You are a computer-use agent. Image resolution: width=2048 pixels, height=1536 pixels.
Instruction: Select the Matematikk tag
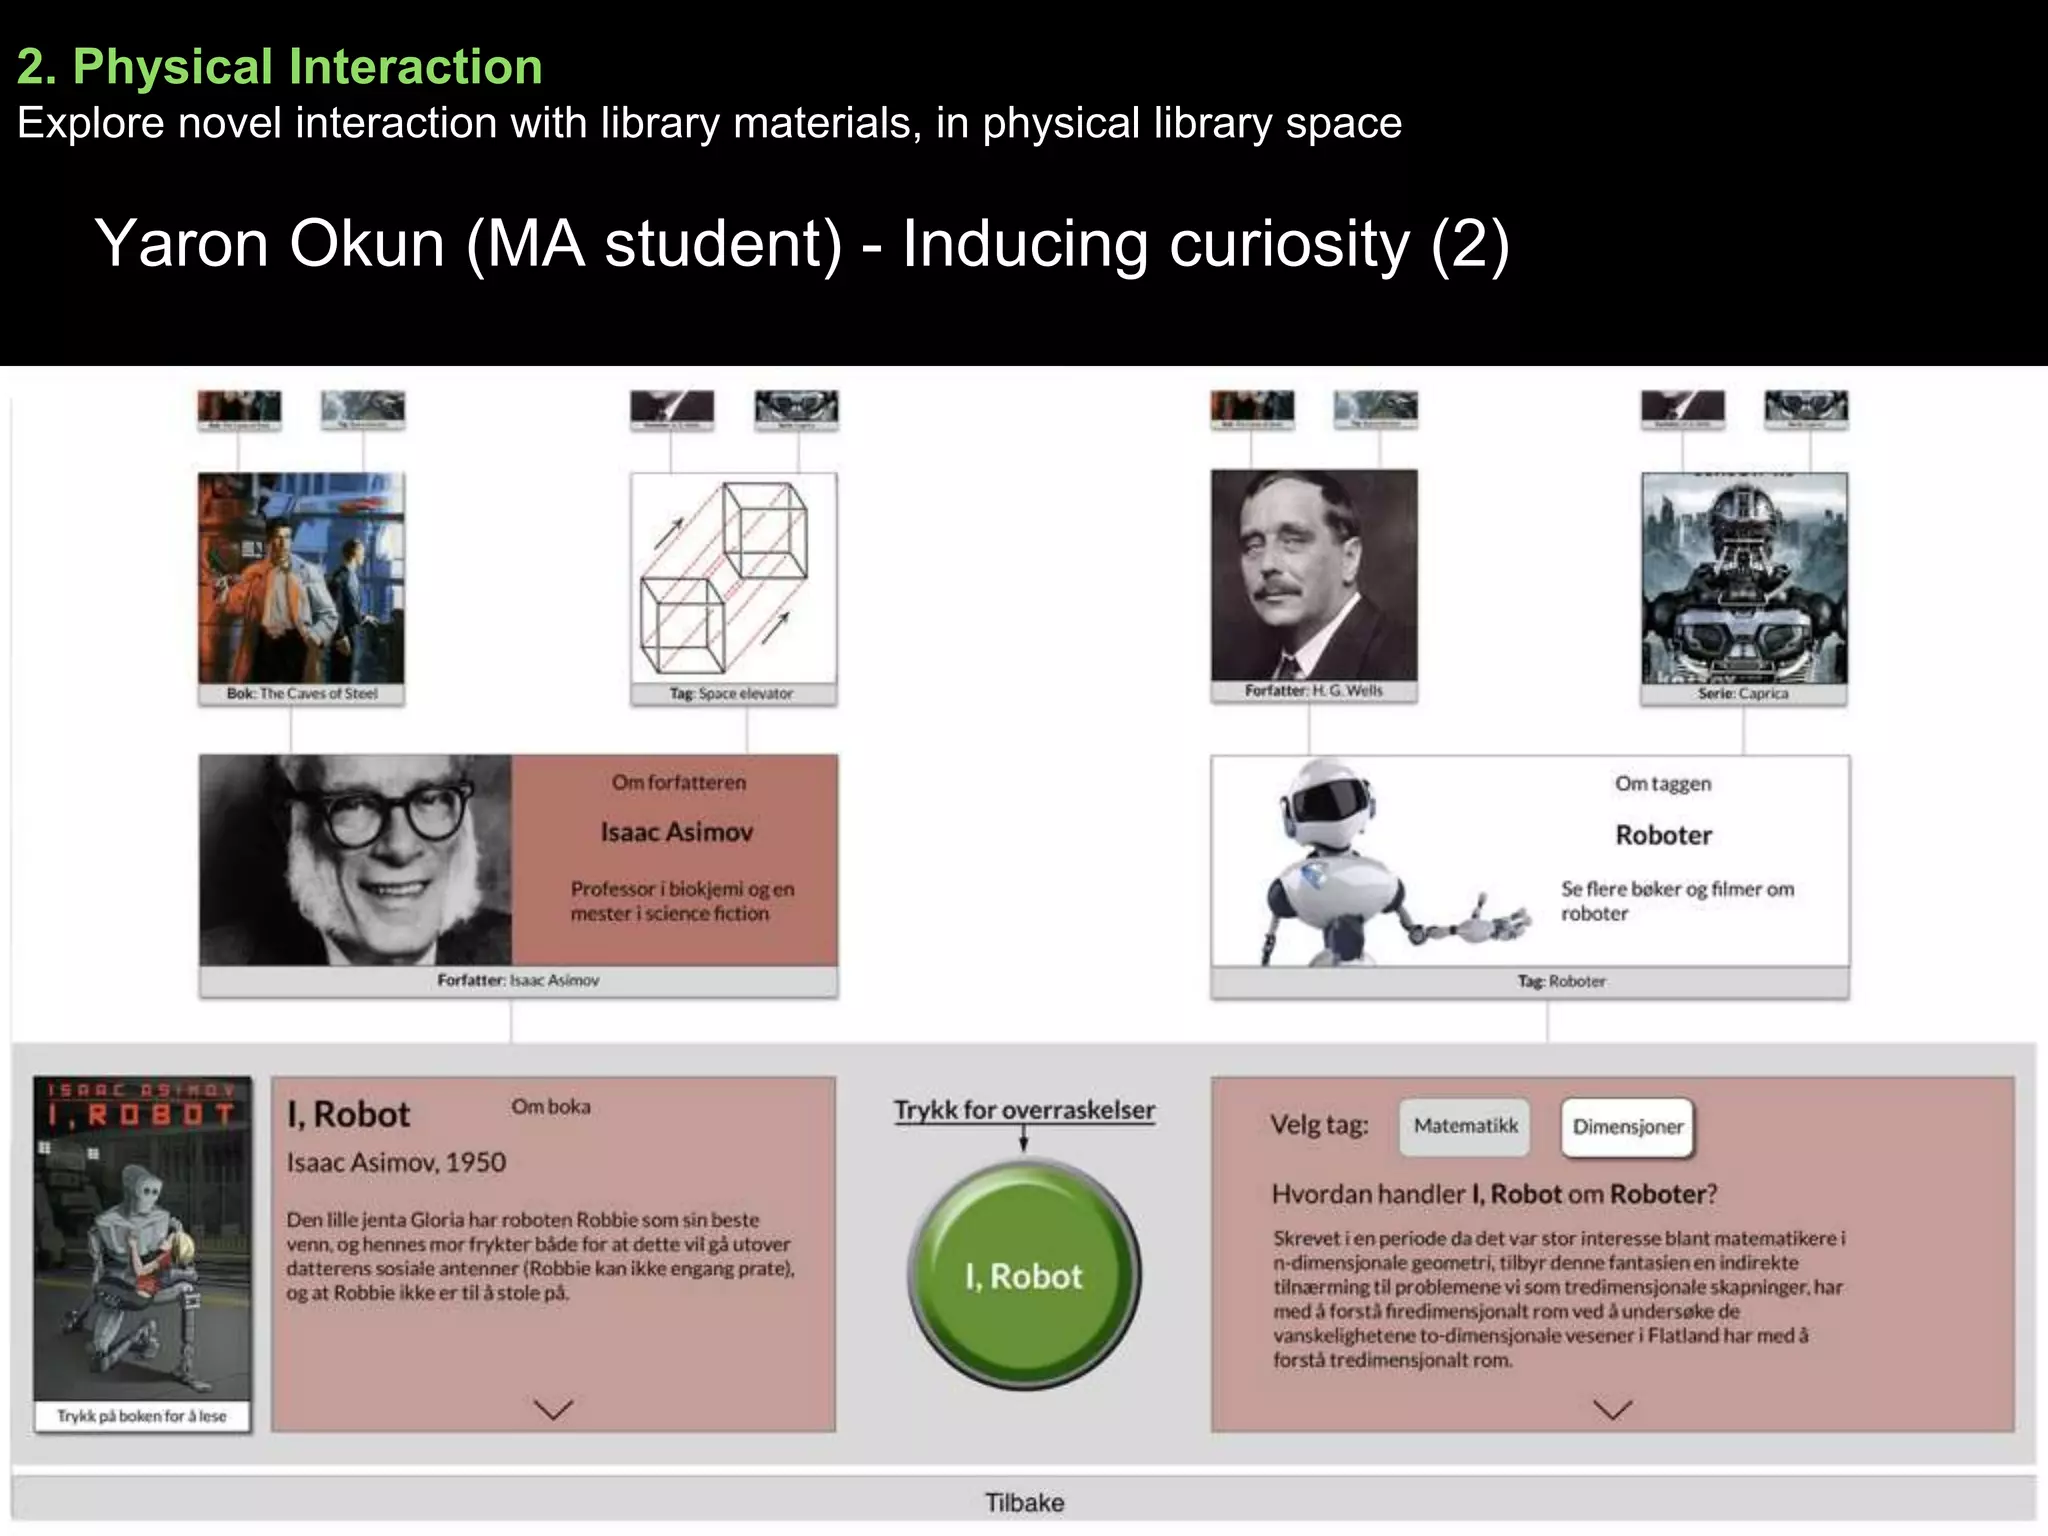(1465, 1127)
